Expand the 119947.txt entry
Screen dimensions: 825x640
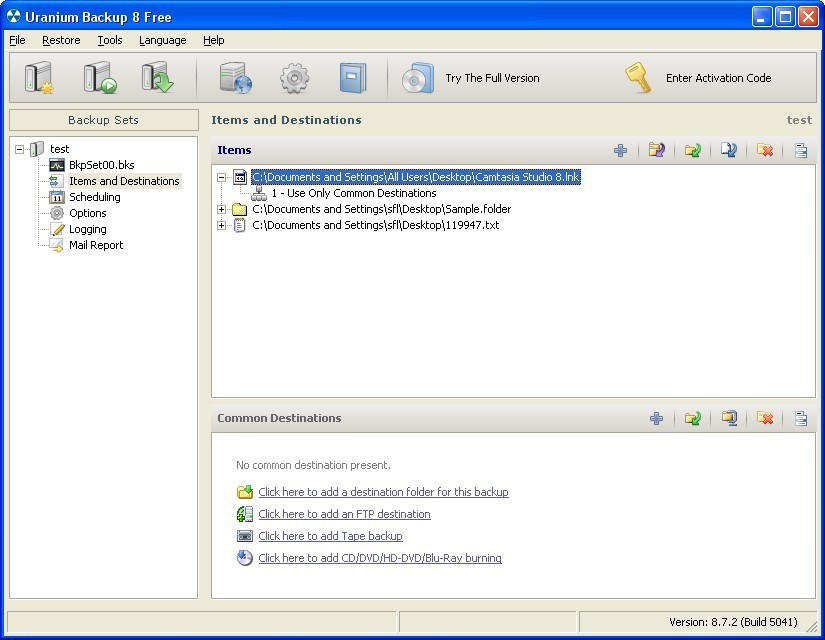pyautogui.click(x=222, y=225)
